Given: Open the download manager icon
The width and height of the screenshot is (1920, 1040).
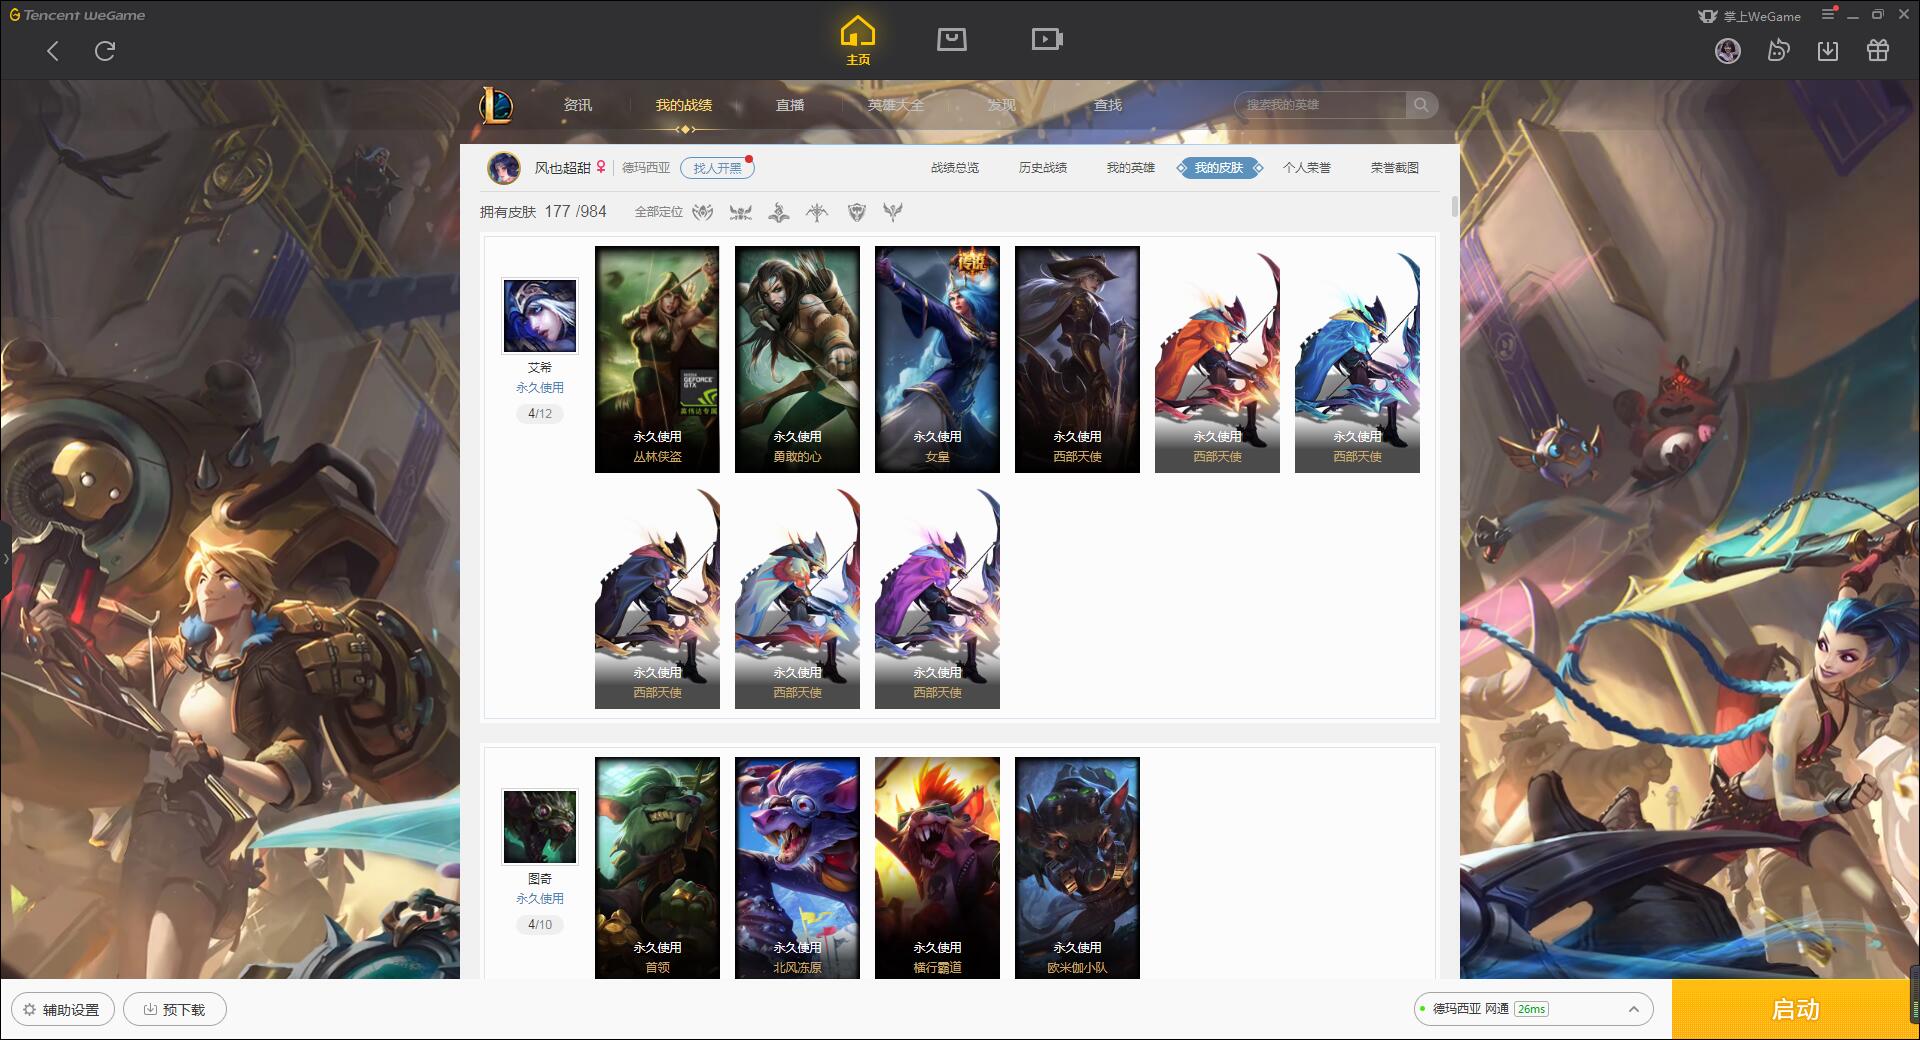Looking at the screenshot, I should coord(1828,51).
